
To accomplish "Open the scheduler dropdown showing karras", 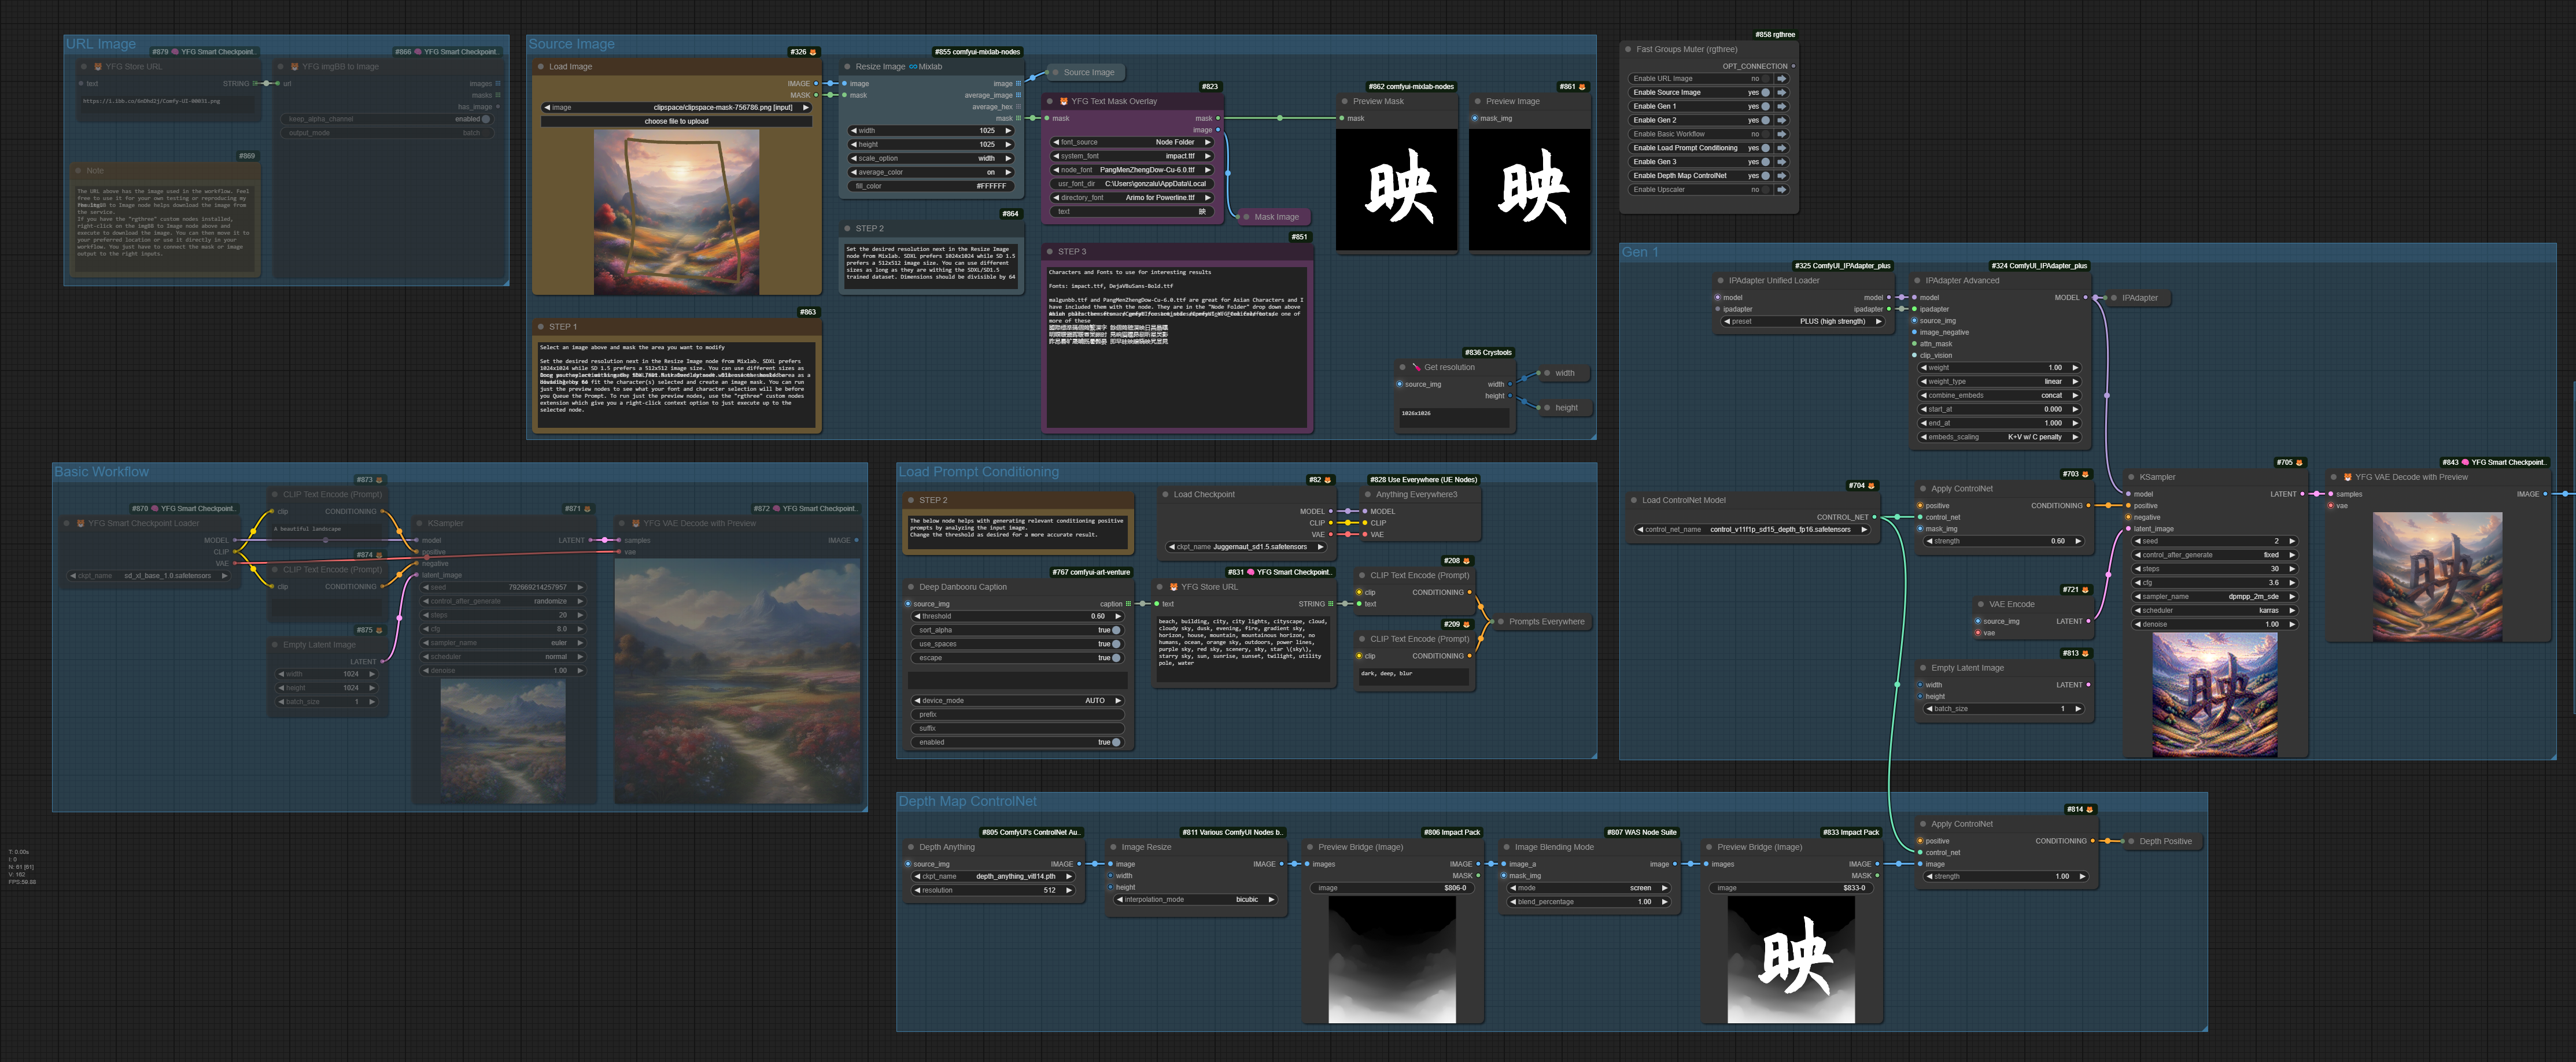I will (2214, 610).
